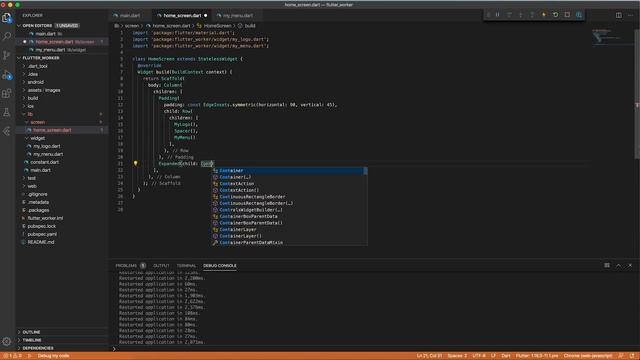Image resolution: width=640 pixels, height=360 pixels.
Task: Open the Terminal panel tab
Action: (187, 266)
